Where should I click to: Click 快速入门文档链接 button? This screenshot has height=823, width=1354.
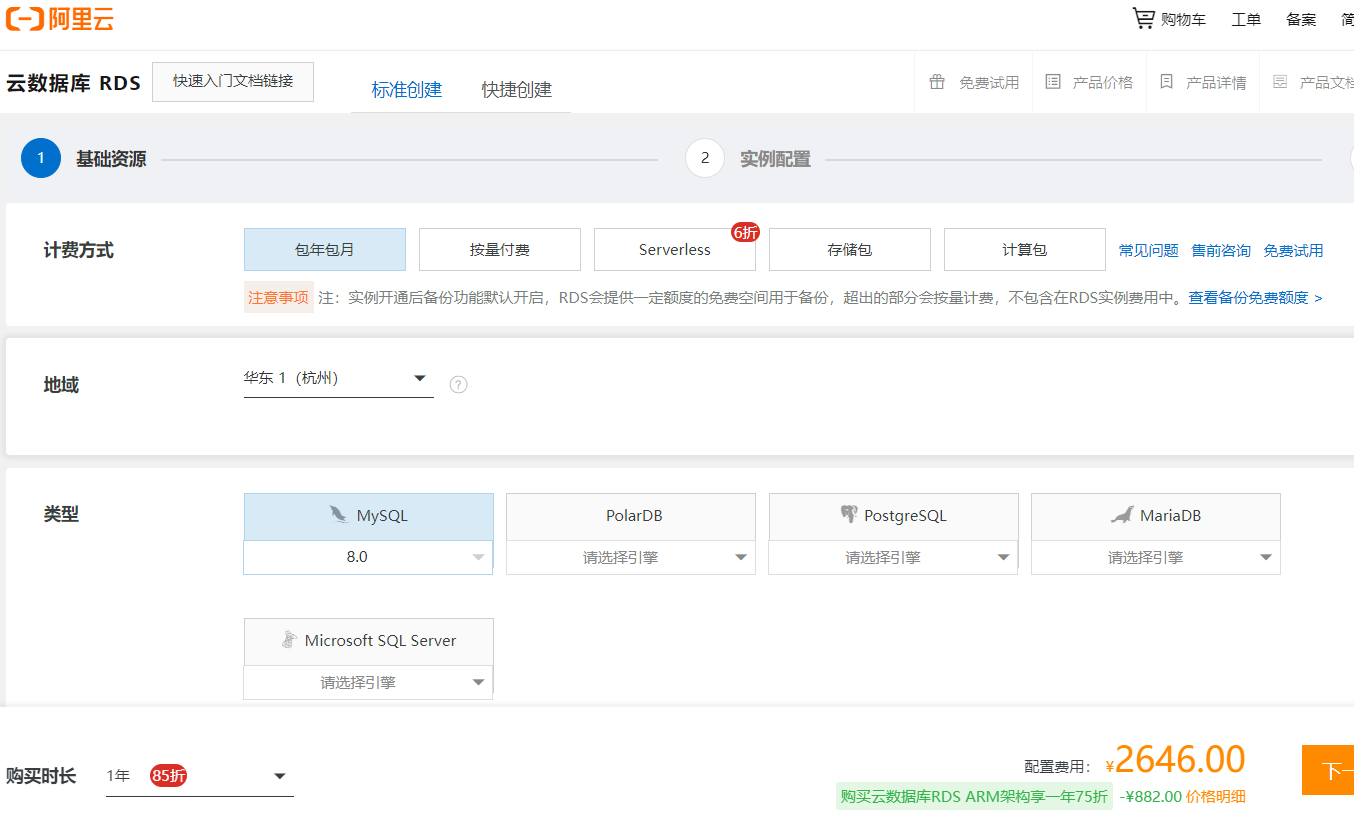pyautogui.click(x=233, y=82)
